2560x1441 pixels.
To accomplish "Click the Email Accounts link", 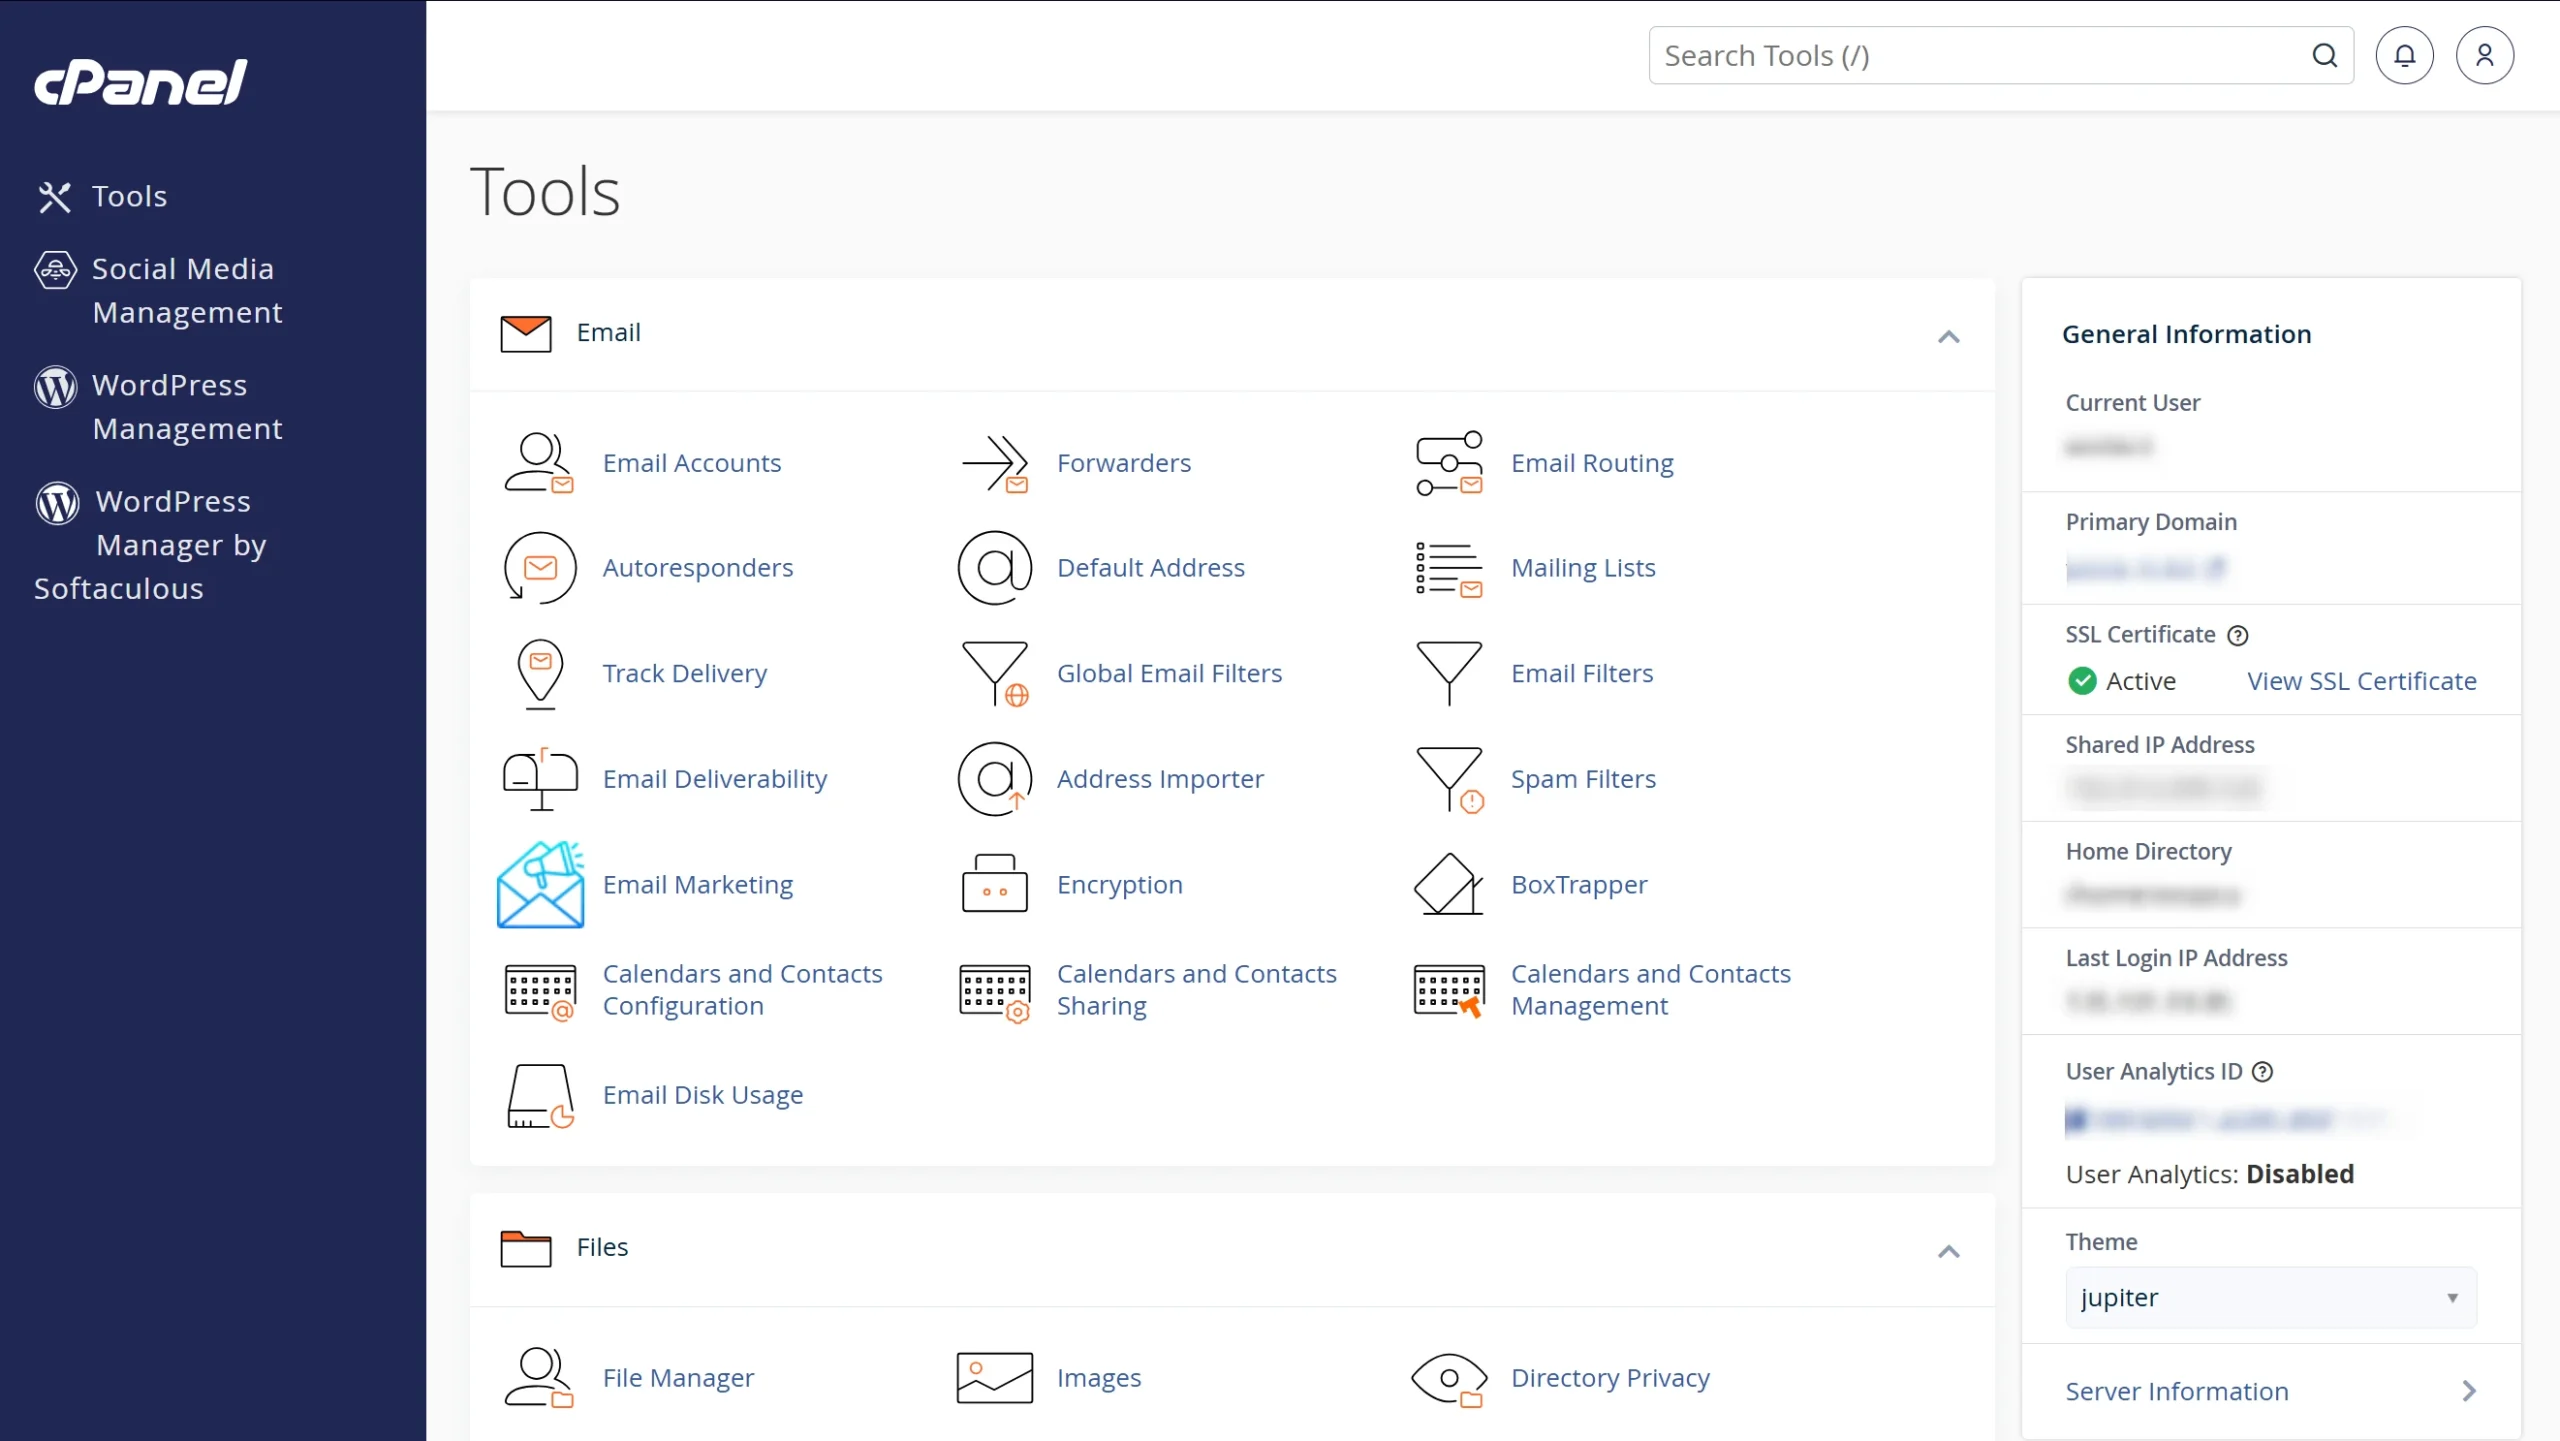I will pyautogui.click(x=692, y=463).
